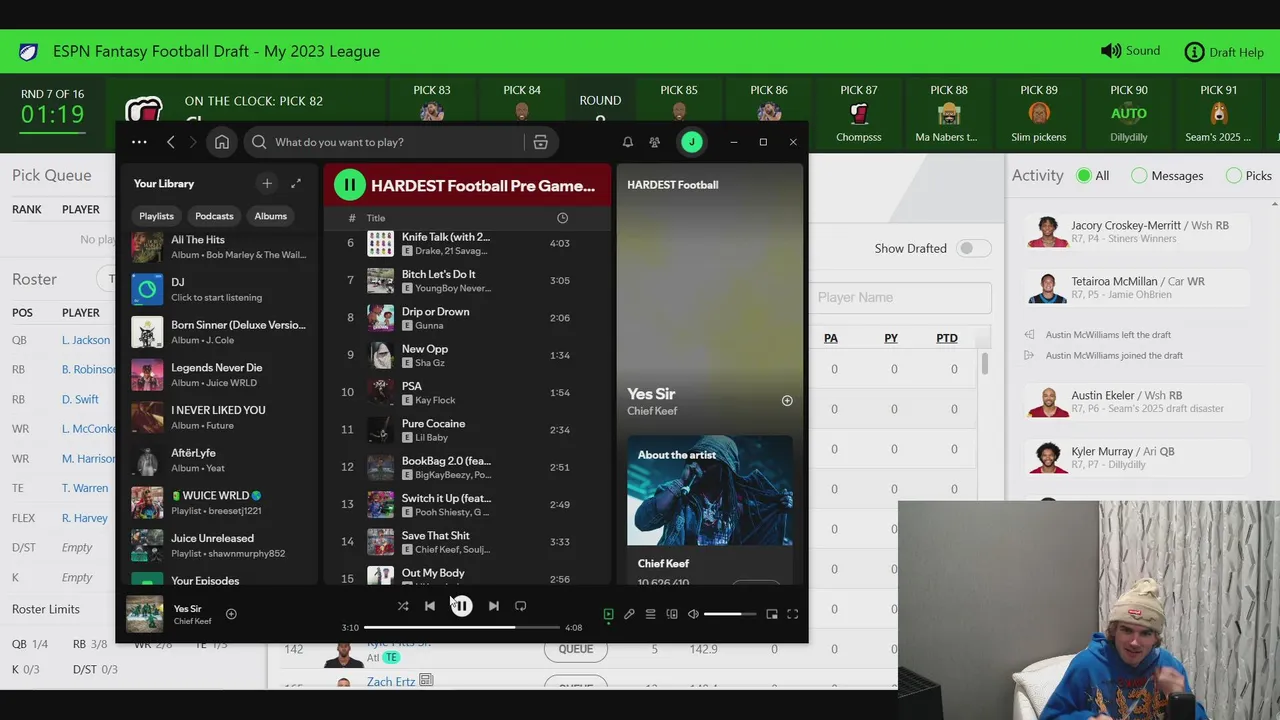
Task: Open the Friend Activity icon in Spotify
Action: click(655, 142)
